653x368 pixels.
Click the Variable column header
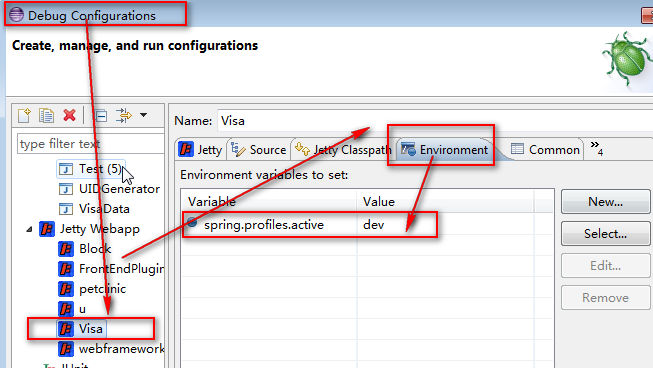(x=269, y=201)
